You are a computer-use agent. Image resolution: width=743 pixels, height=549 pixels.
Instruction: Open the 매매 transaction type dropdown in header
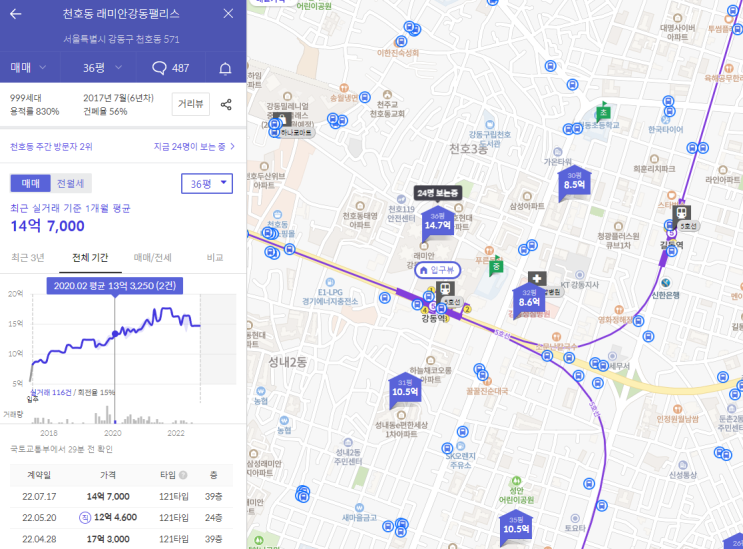pos(29,68)
